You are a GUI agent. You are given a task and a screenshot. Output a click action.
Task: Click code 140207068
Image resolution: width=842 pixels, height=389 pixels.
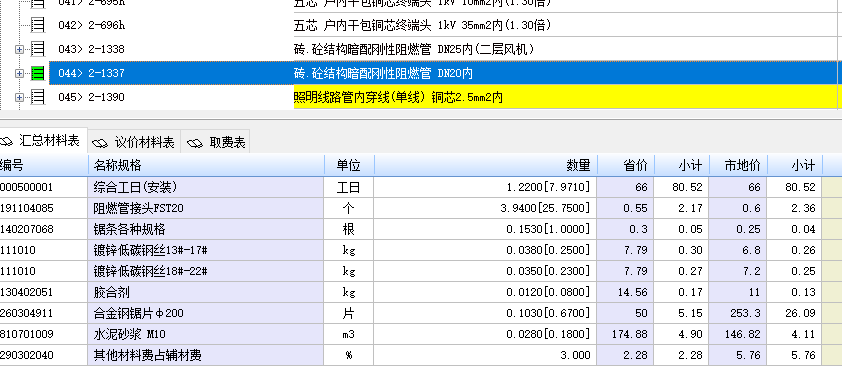click(27, 229)
